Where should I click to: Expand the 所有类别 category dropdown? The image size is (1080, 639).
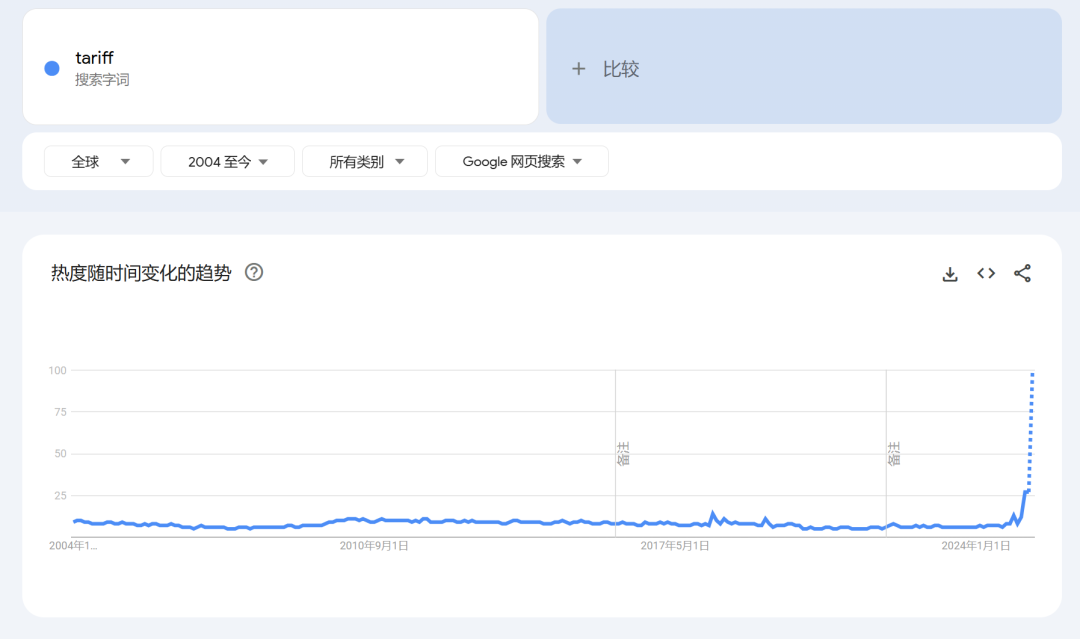(x=365, y=162)
